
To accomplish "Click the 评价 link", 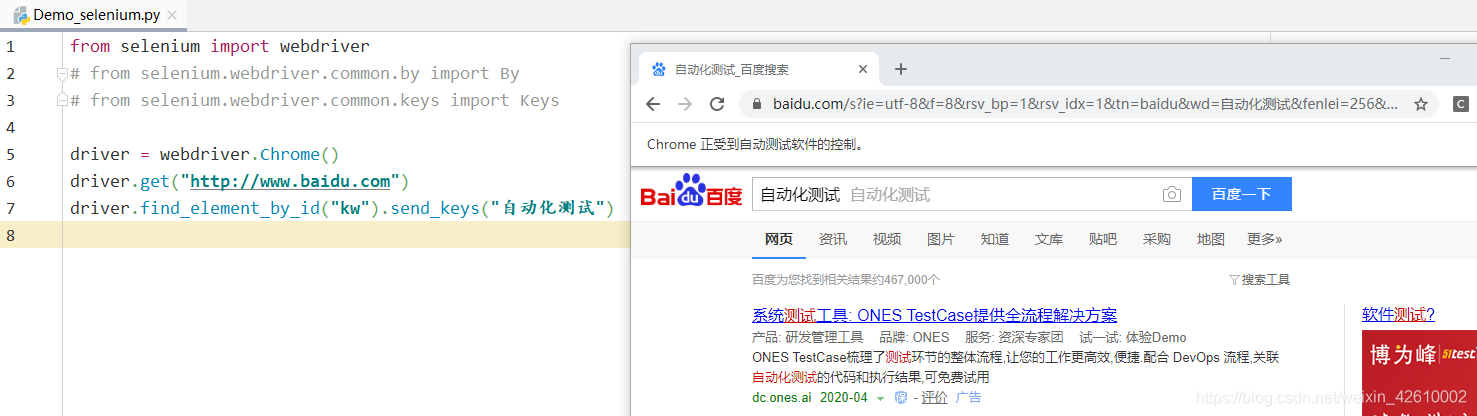I will click(x=934, y=397).
